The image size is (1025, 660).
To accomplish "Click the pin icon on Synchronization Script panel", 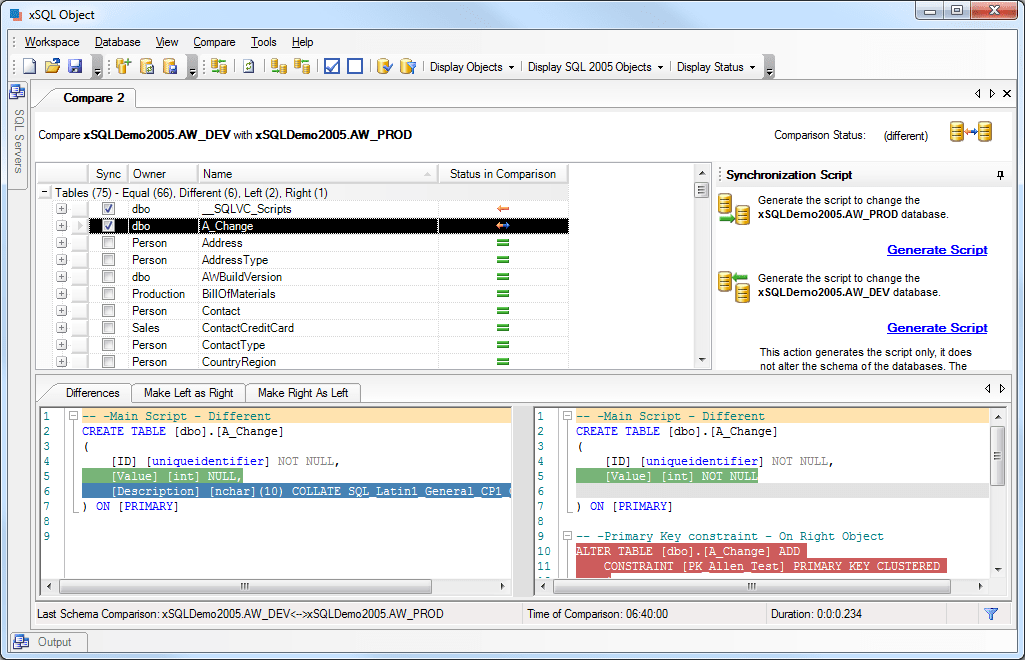I will [x=1000, y=175].
